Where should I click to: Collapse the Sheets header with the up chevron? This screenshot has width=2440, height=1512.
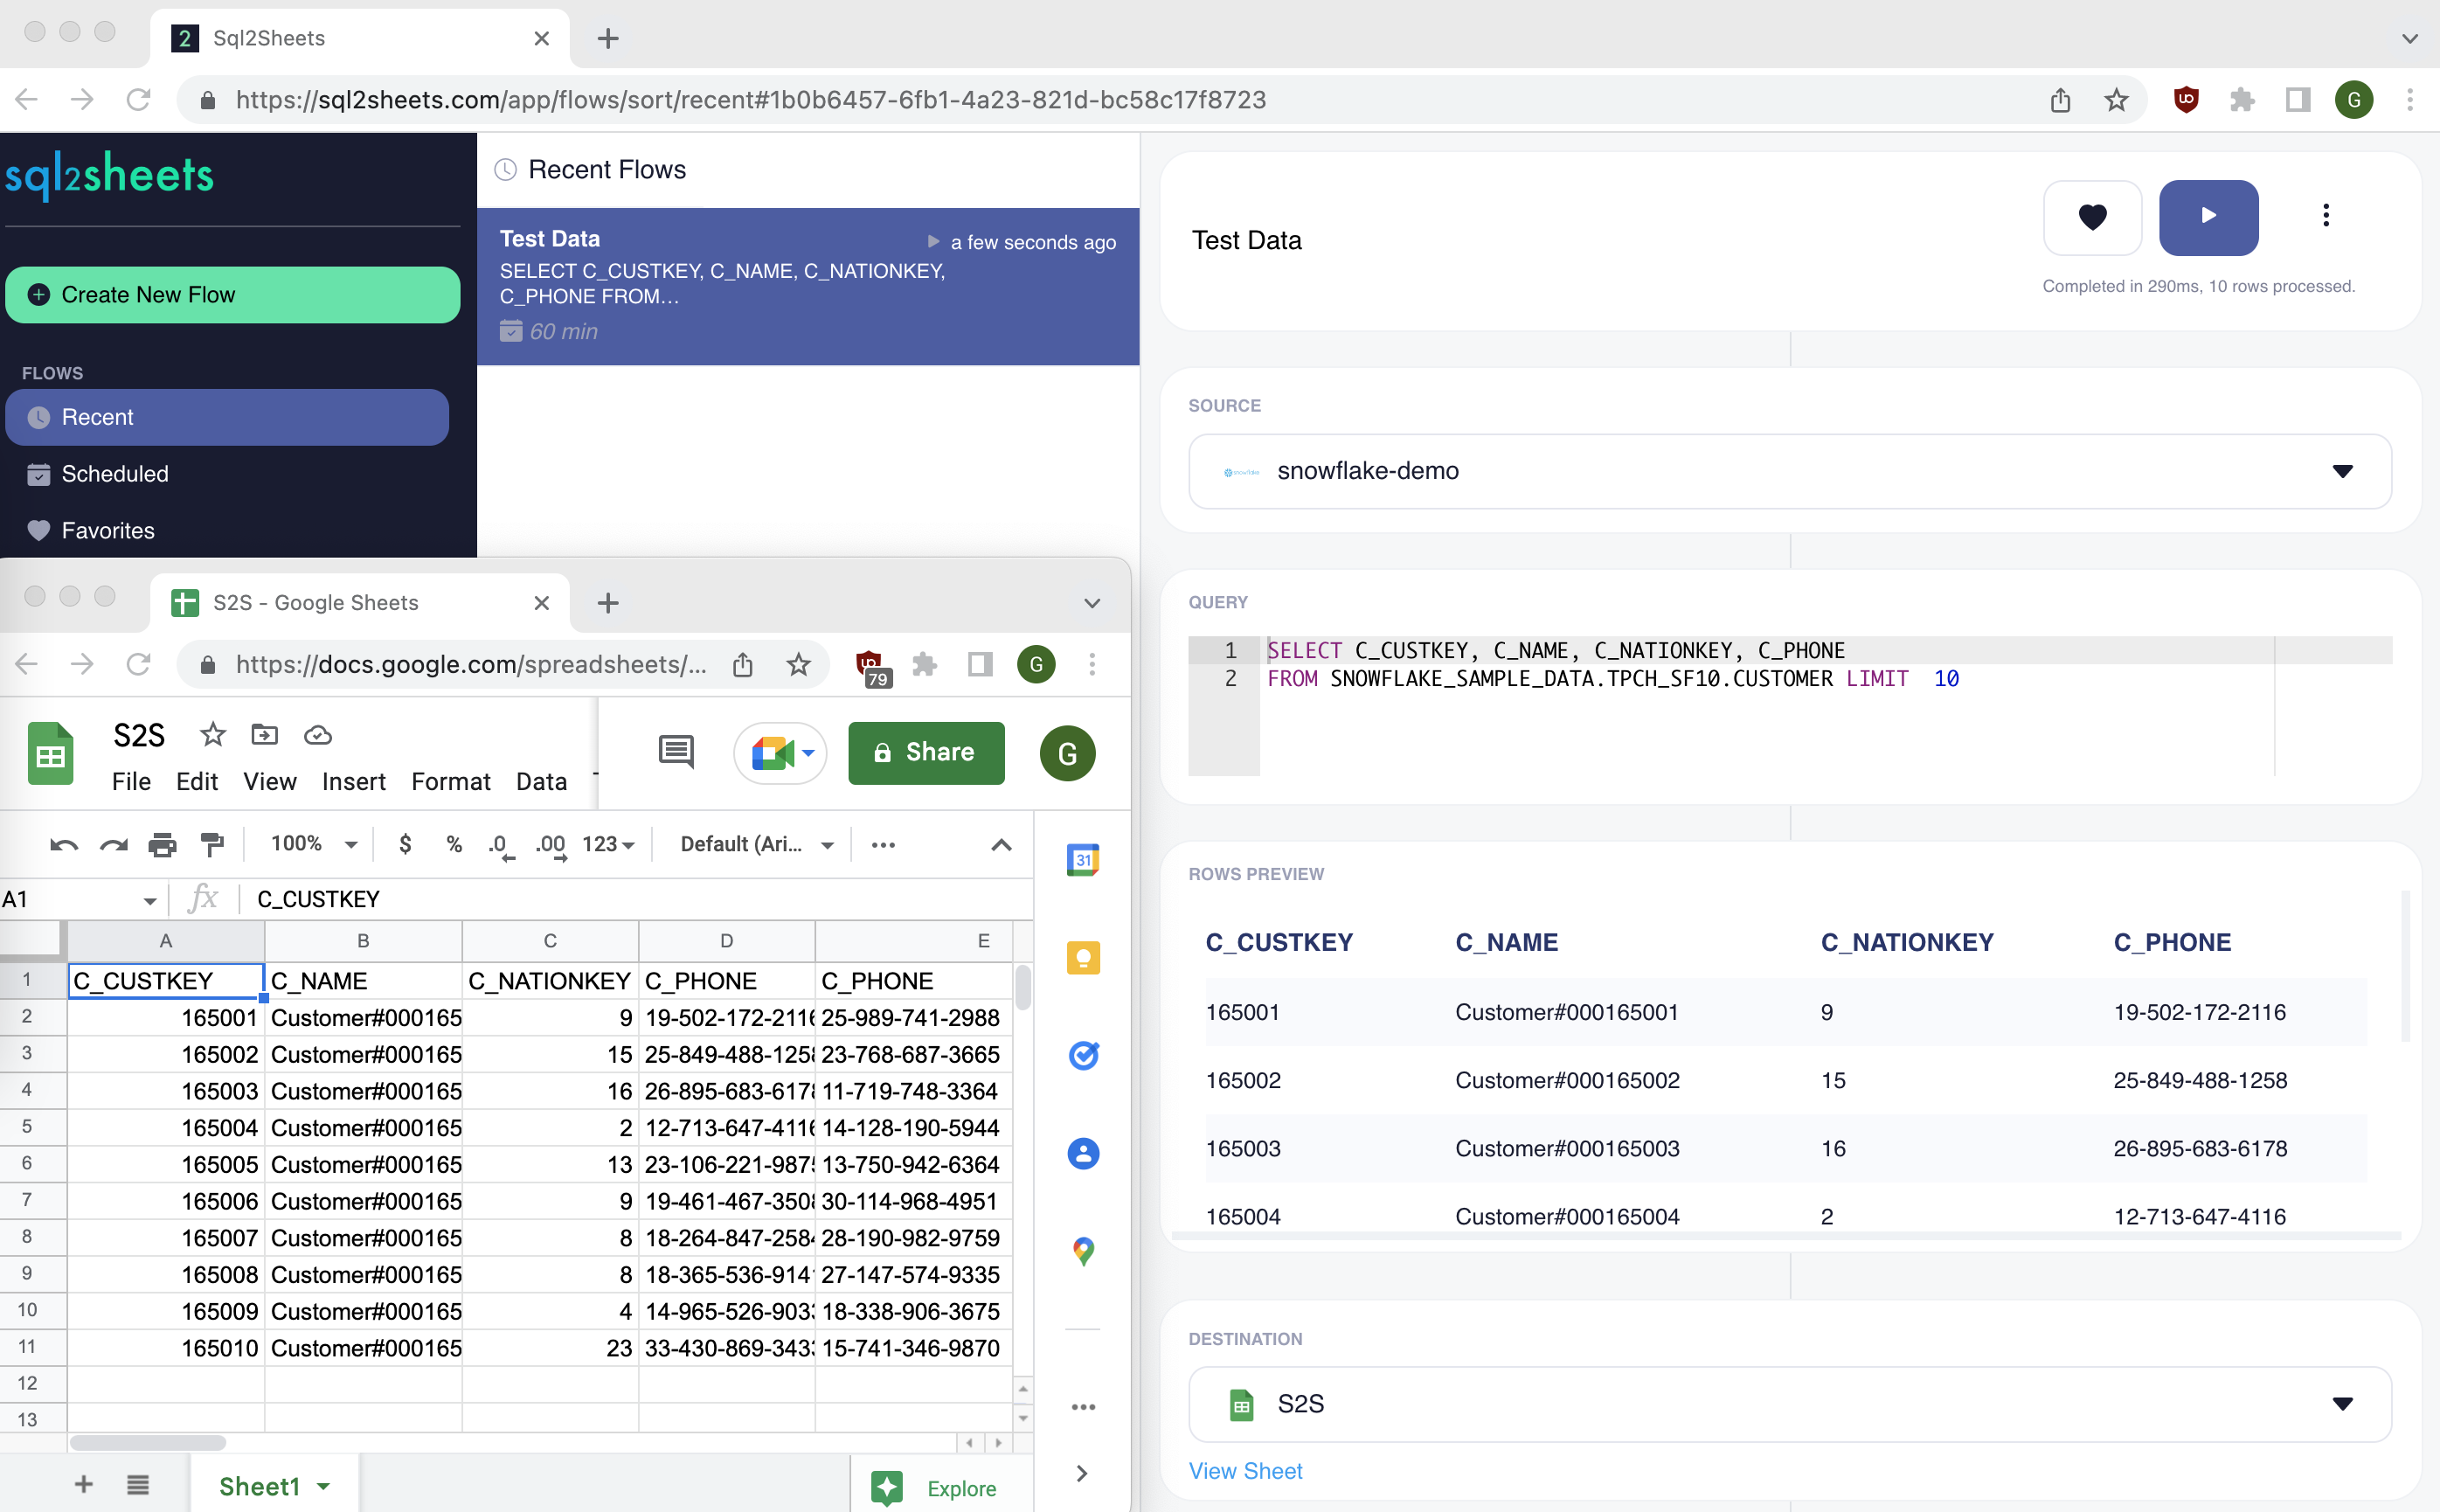pyautogui.click(x=1001, y=845)
